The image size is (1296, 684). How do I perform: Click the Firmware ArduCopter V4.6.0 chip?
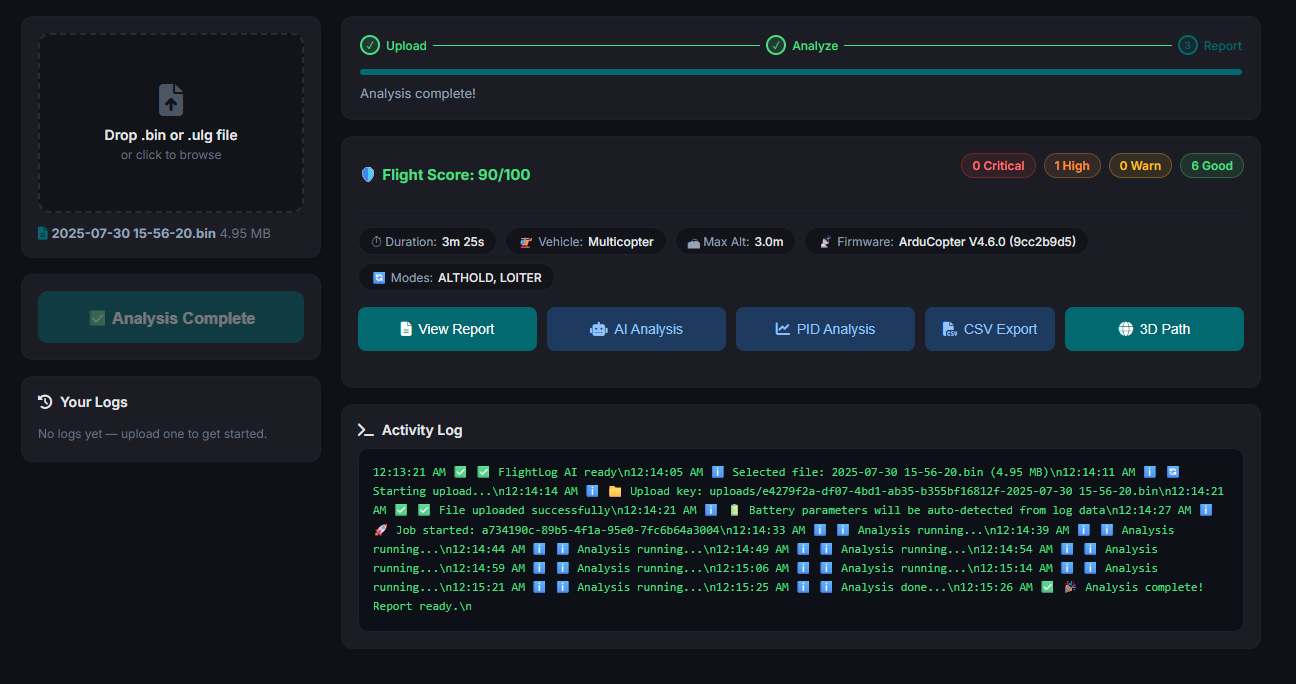point(947,242)
